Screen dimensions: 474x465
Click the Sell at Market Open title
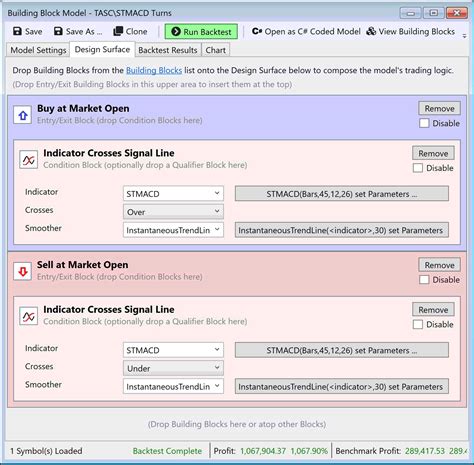(x=82, y=265)
